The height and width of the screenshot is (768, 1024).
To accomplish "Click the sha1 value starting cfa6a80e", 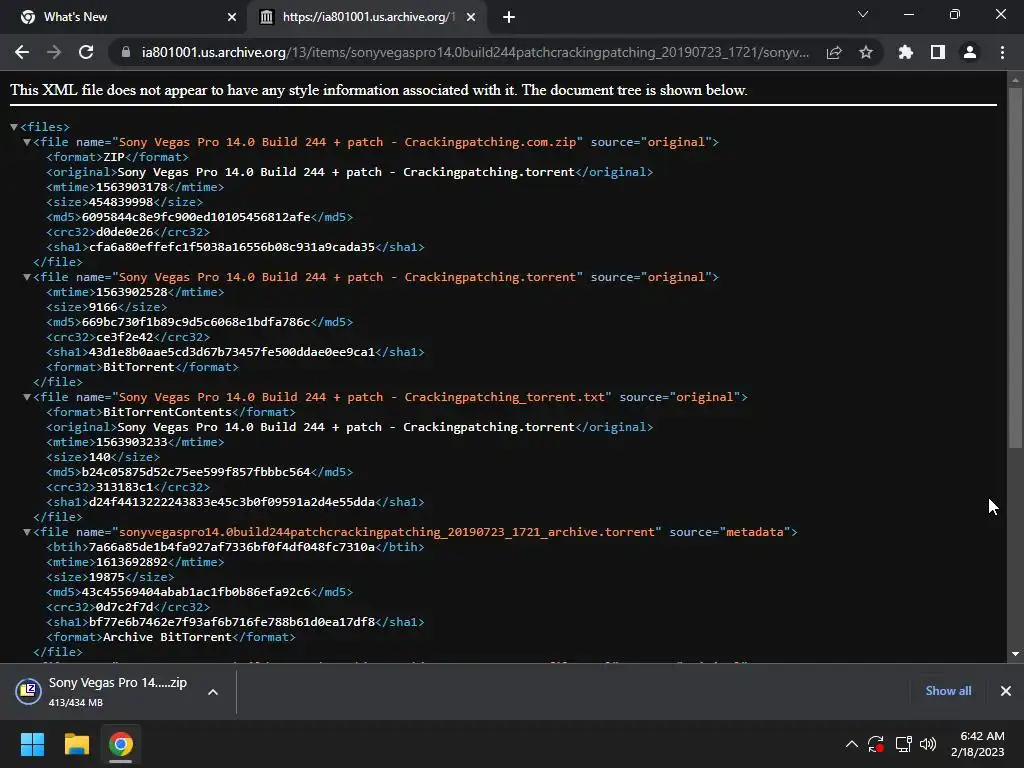I will (232, 247).
